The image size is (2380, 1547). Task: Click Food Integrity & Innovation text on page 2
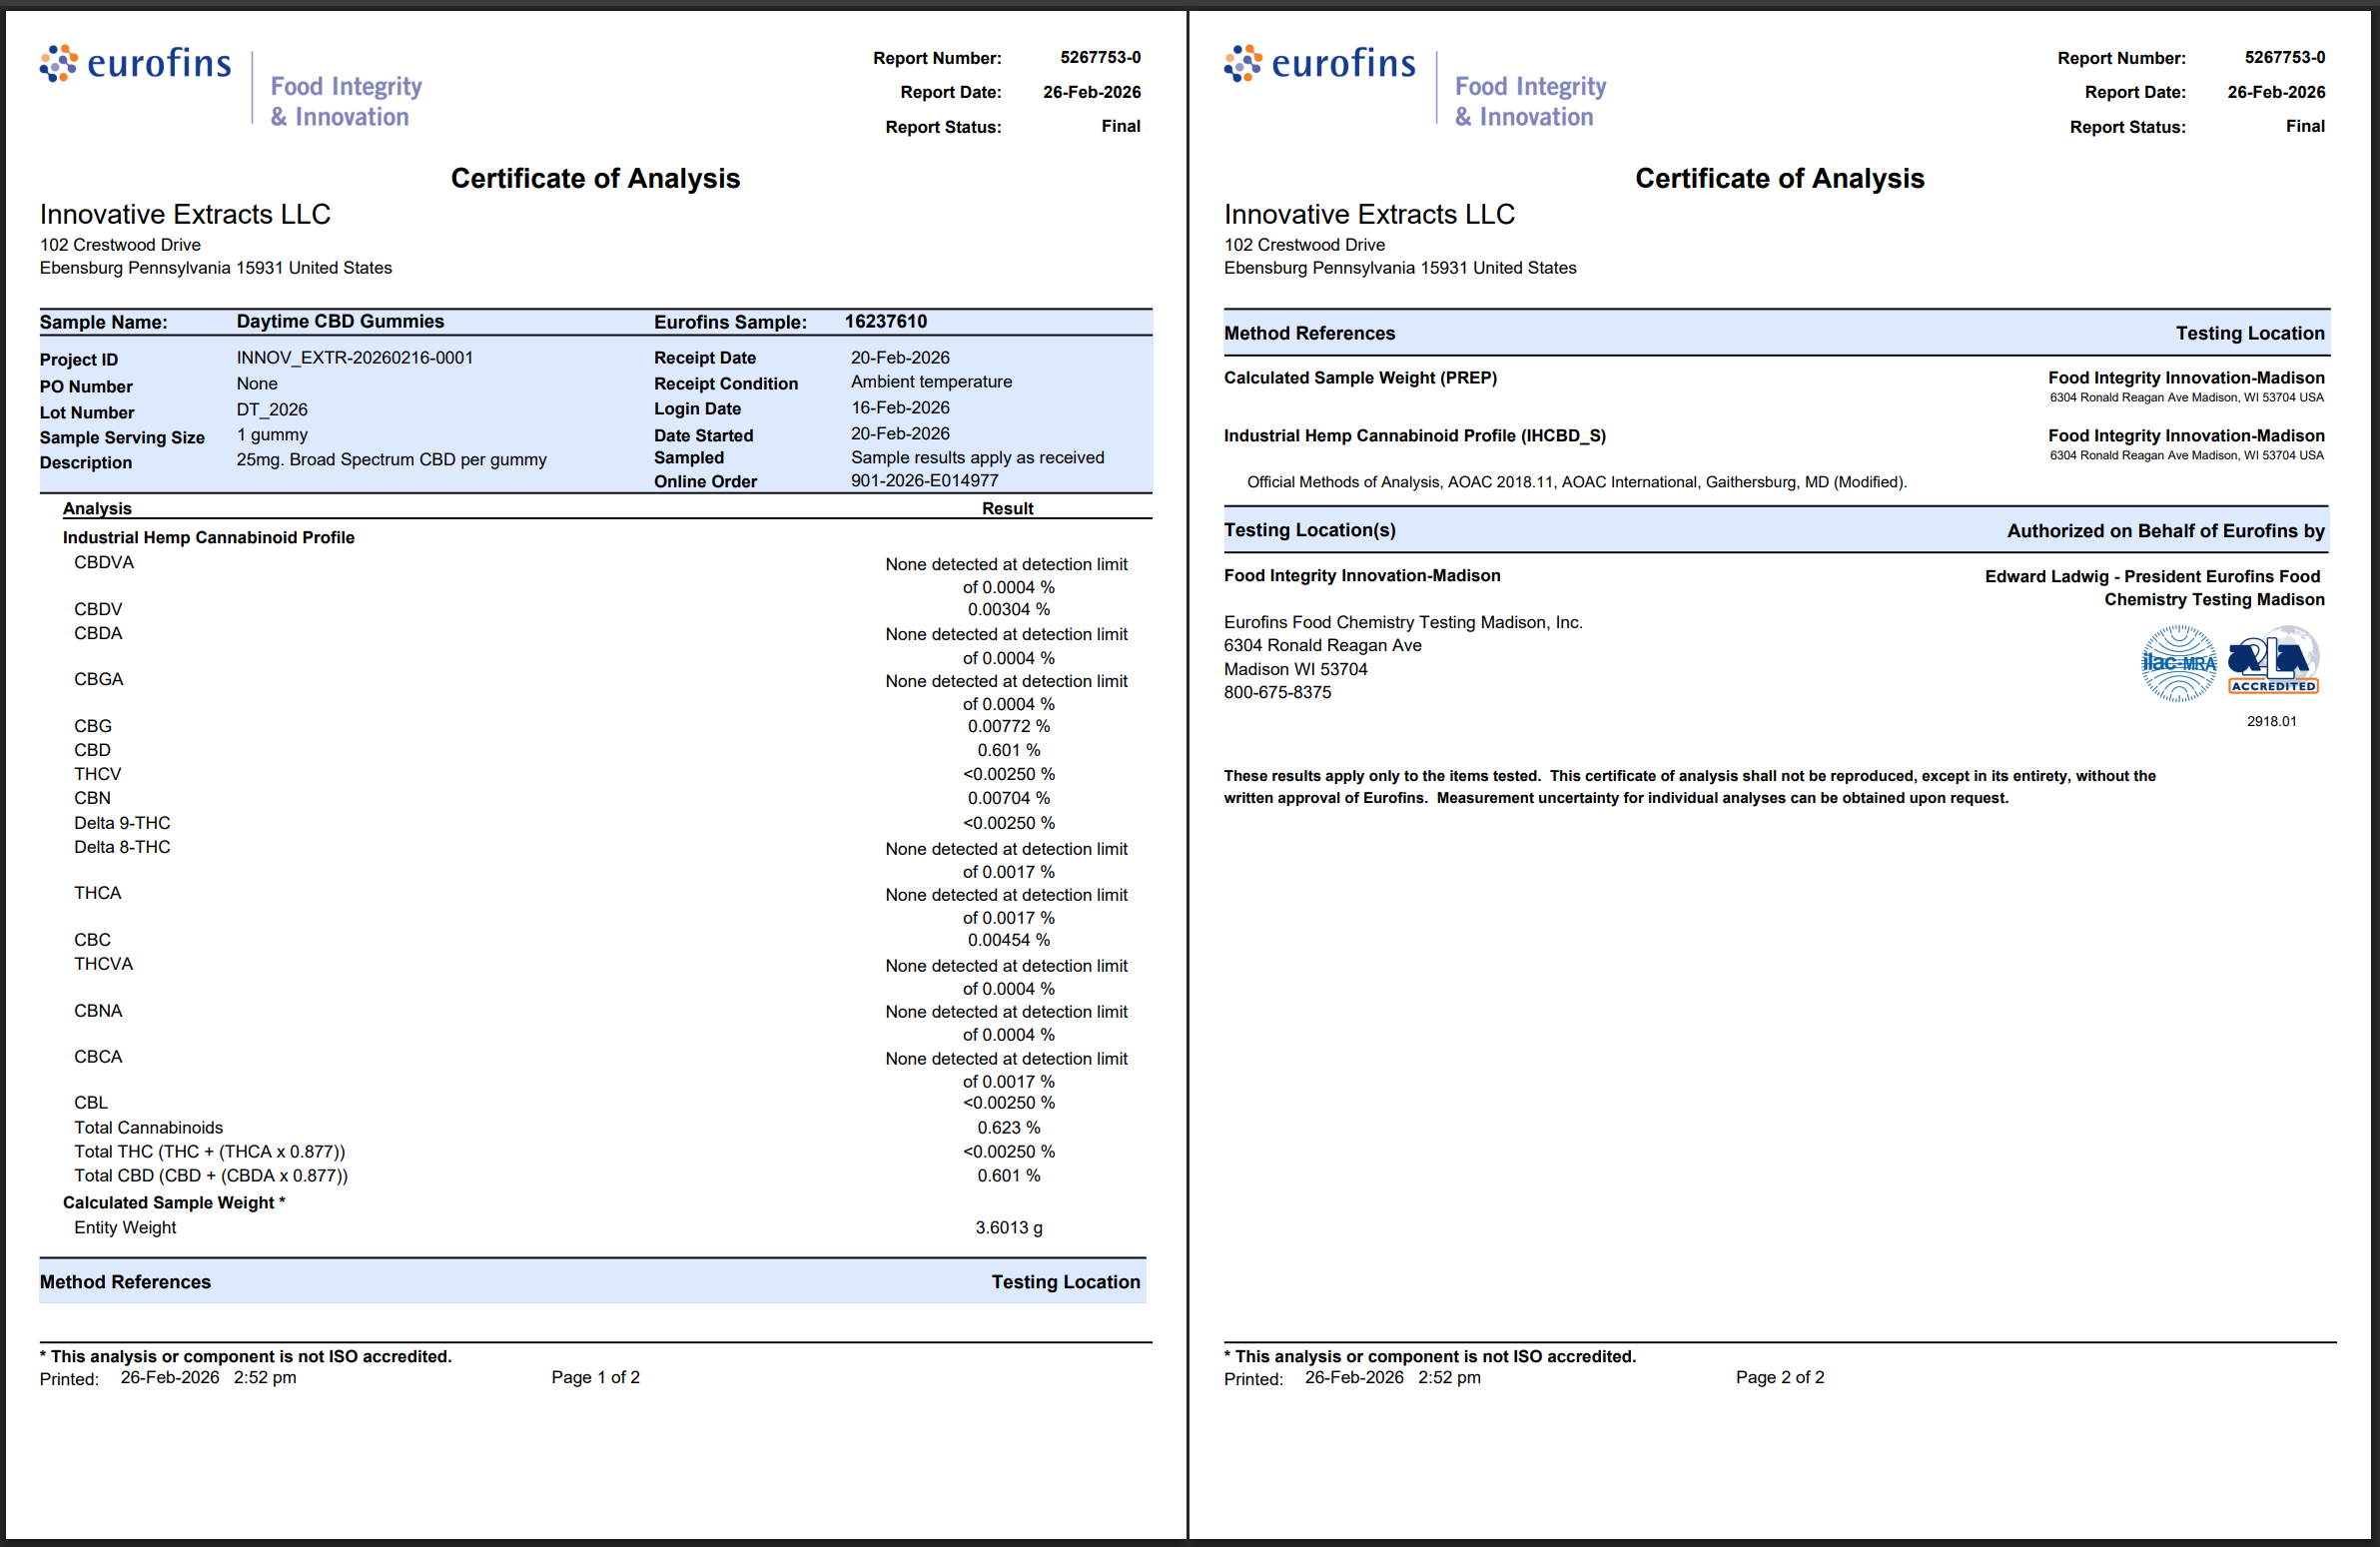pyautogui.click(x=1530, y=101)
